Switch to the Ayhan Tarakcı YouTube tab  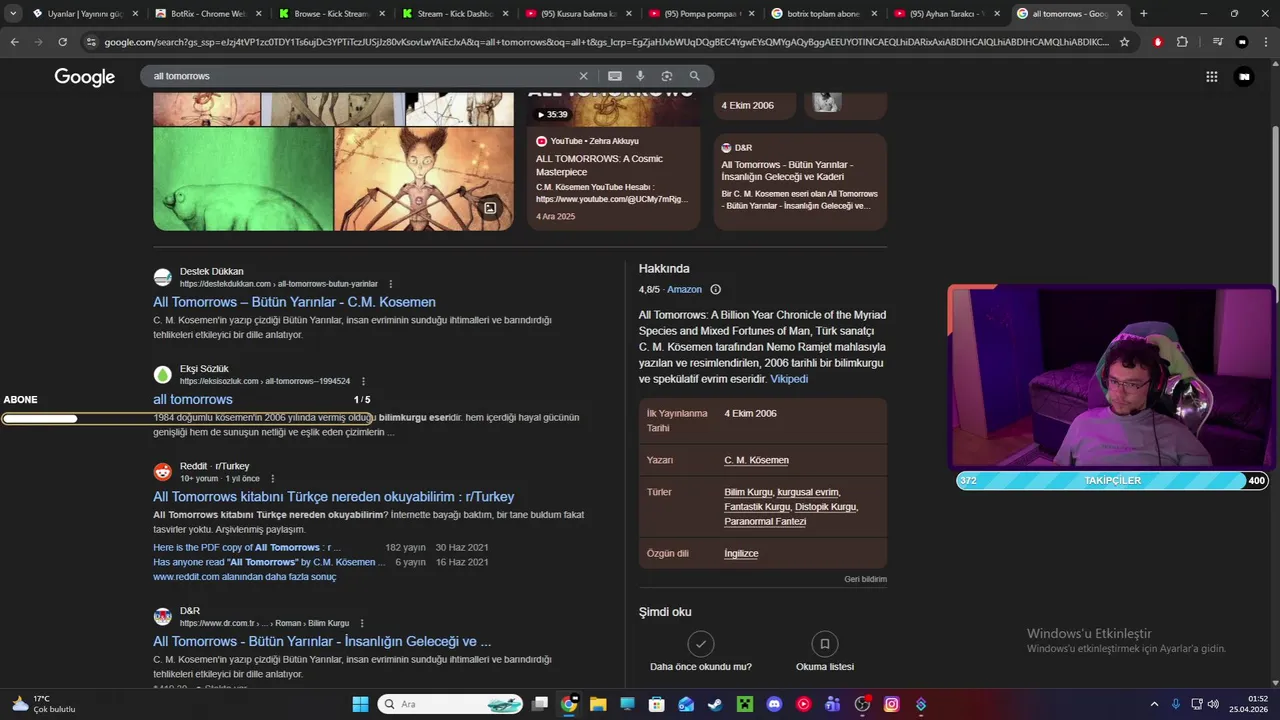pos(947,14)
